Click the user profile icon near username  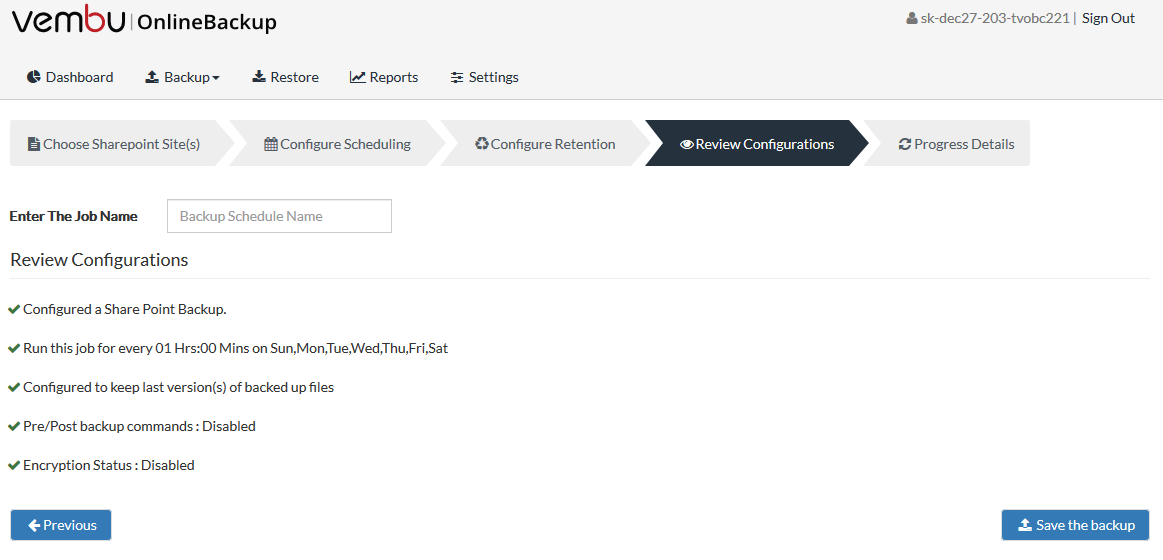pos(912,19)
